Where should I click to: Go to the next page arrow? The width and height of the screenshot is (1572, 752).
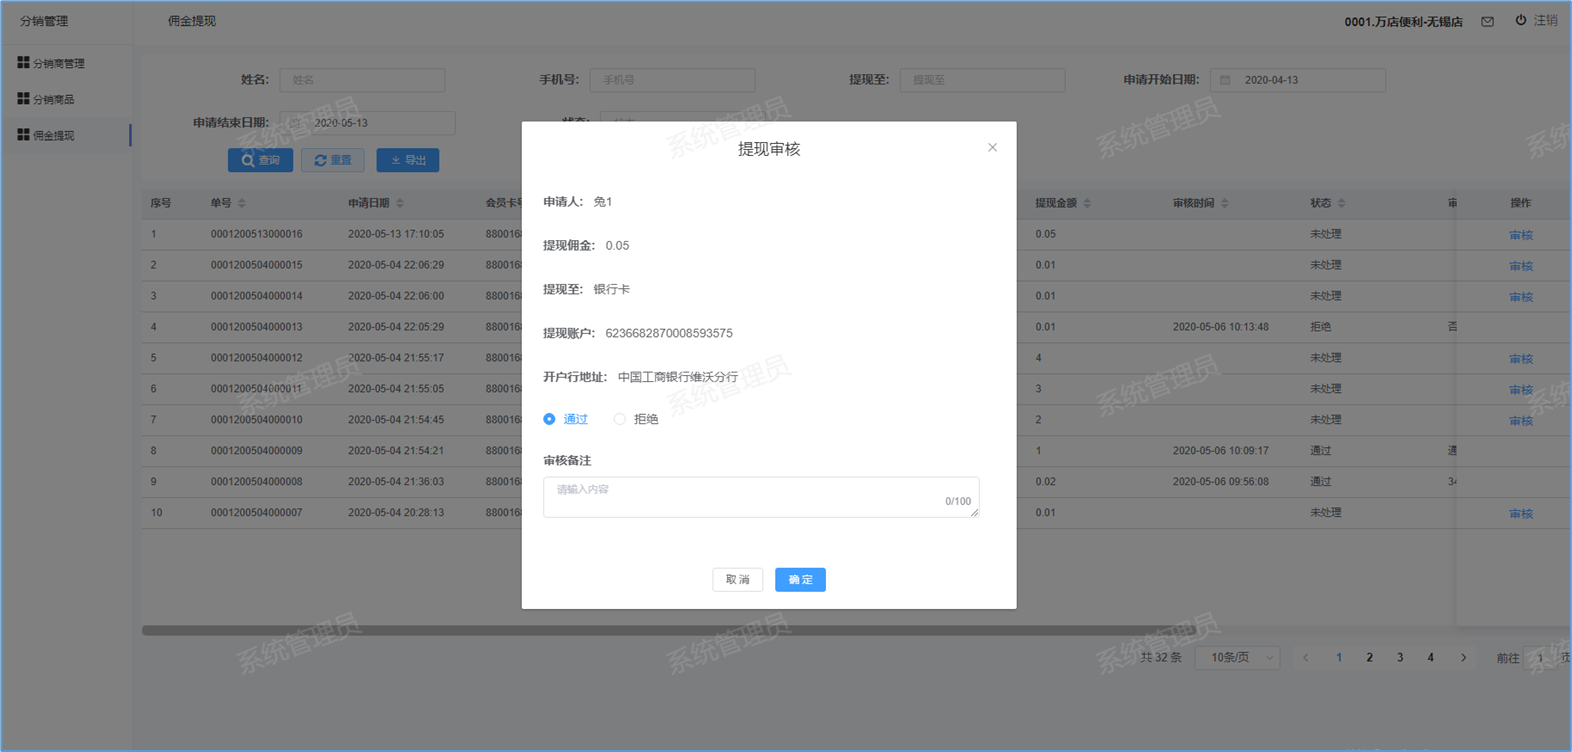click(1463, 658)
